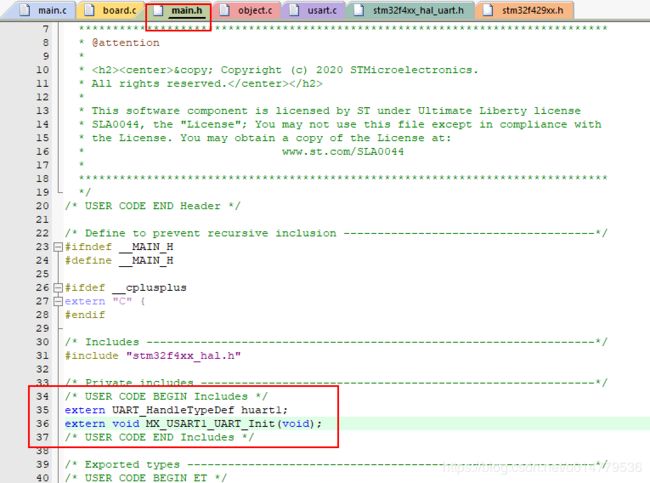Click on 'MX_USART1_UART_Init' in line 36
This screenshot has height=483, width=650.
pyautogui.click(x=210, y=424)
